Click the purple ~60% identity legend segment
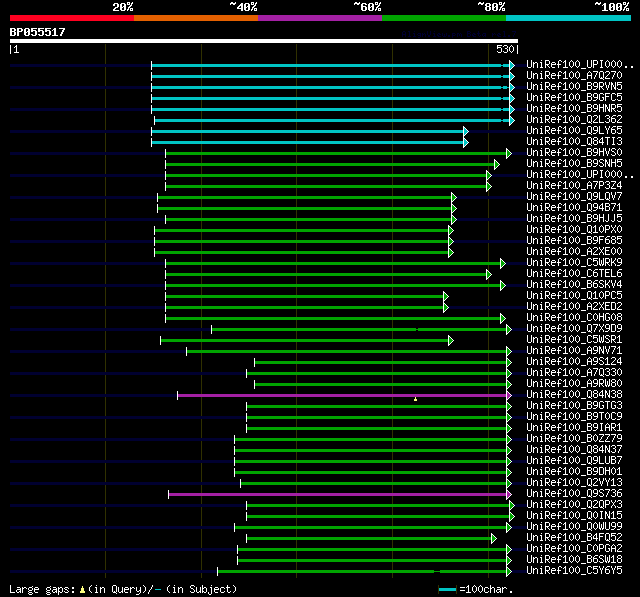The image size is (640, 597). point(320,18)
